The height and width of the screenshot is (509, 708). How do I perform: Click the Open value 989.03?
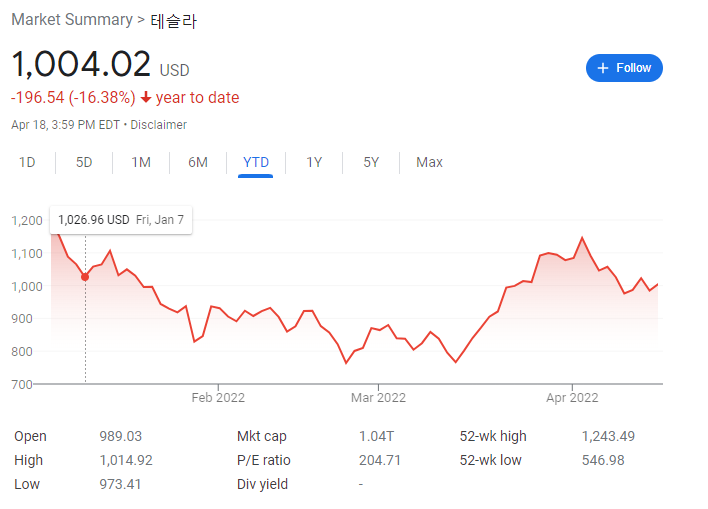pyautogui.click(x=121, y=436)
